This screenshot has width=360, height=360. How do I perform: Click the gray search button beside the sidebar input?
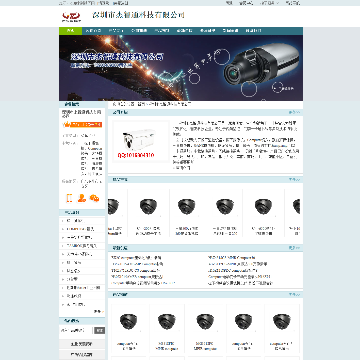click(99, 330)
